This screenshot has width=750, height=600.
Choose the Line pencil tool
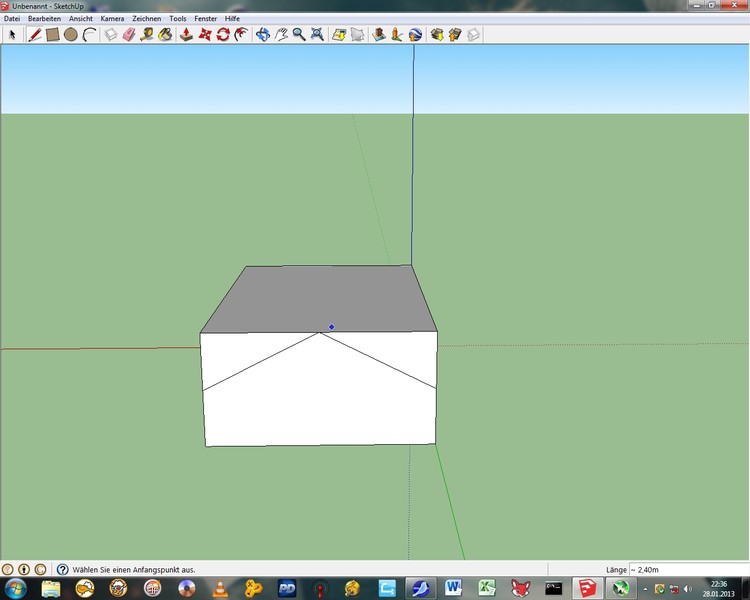point(34,34)
